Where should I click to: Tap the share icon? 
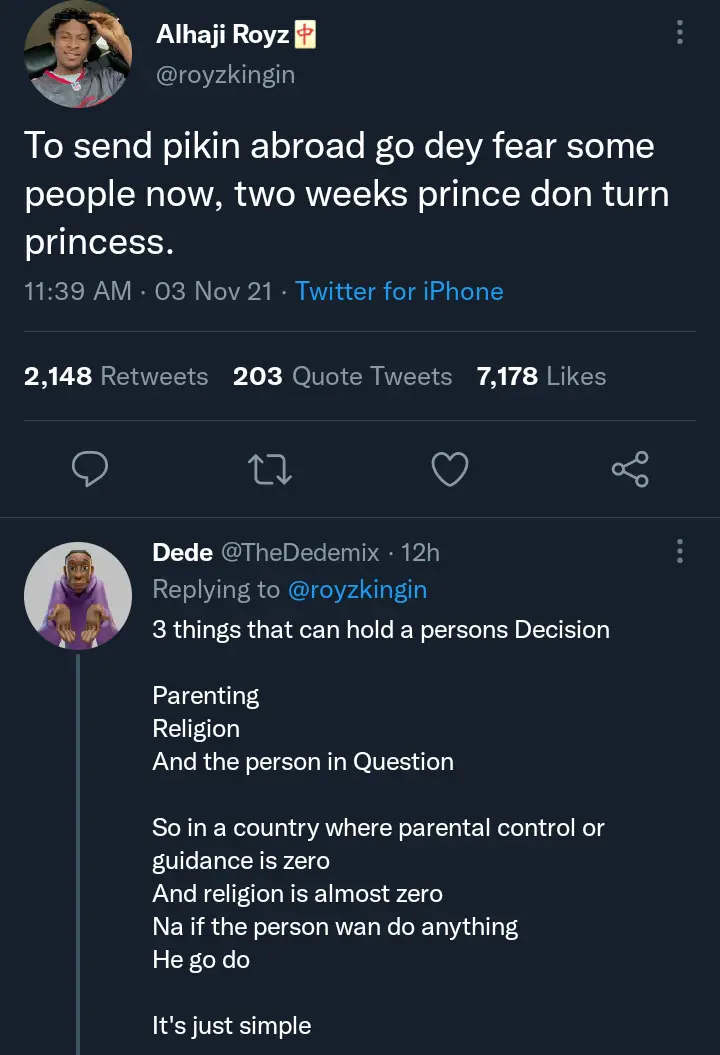[630, 469]
